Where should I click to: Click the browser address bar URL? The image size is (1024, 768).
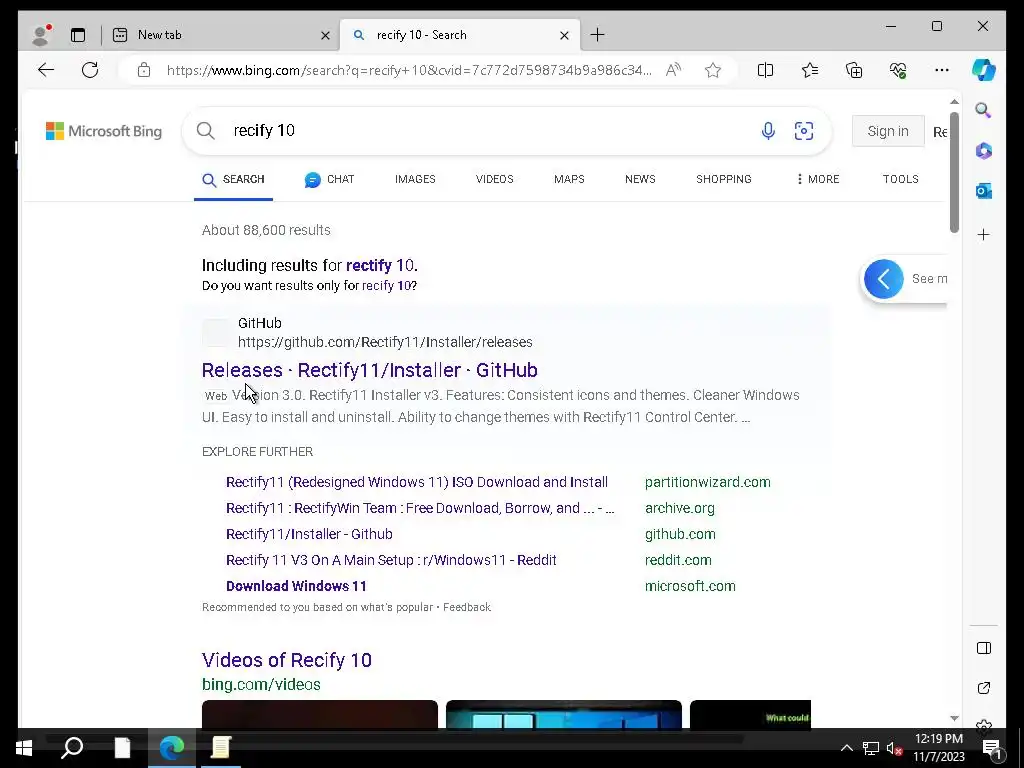(x=409, y=71)
